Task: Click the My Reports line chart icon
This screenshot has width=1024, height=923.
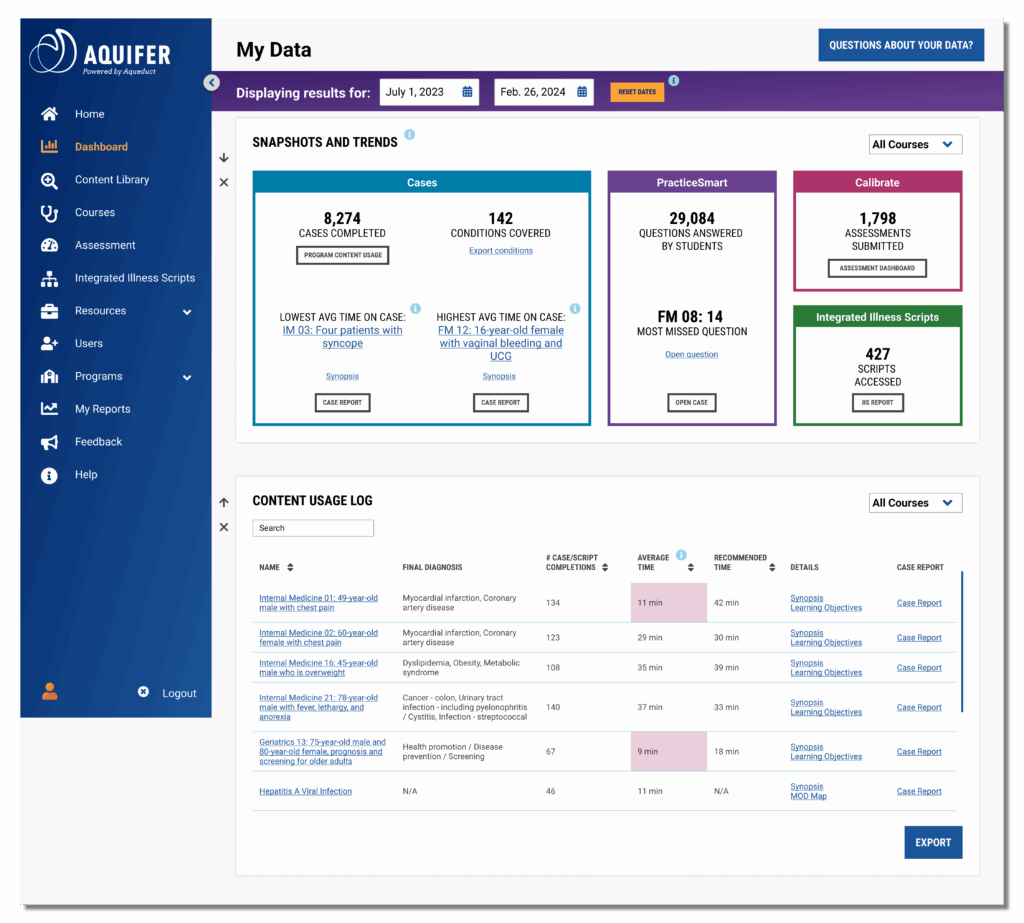Action: tap(49, 409)
